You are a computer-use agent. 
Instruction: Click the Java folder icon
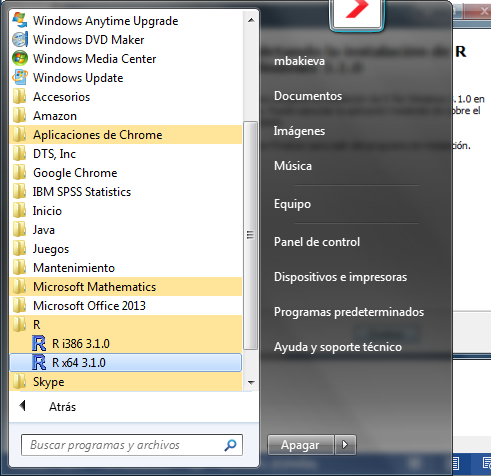click(x=20, y=229)
